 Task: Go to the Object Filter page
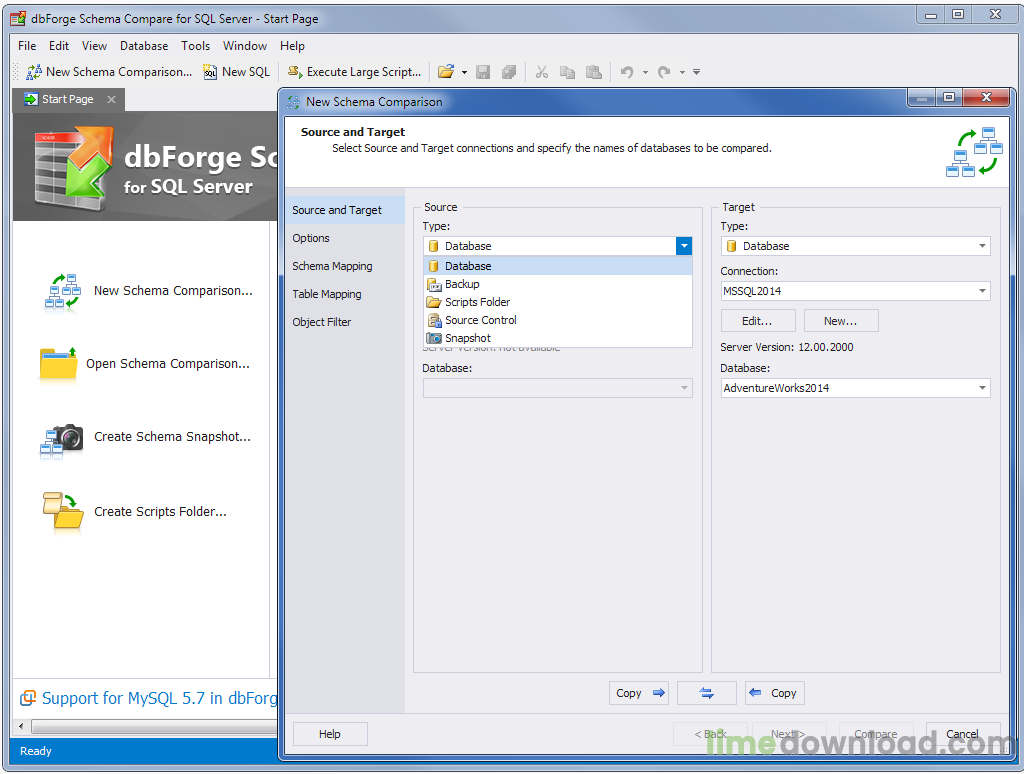tap(322, 322)
